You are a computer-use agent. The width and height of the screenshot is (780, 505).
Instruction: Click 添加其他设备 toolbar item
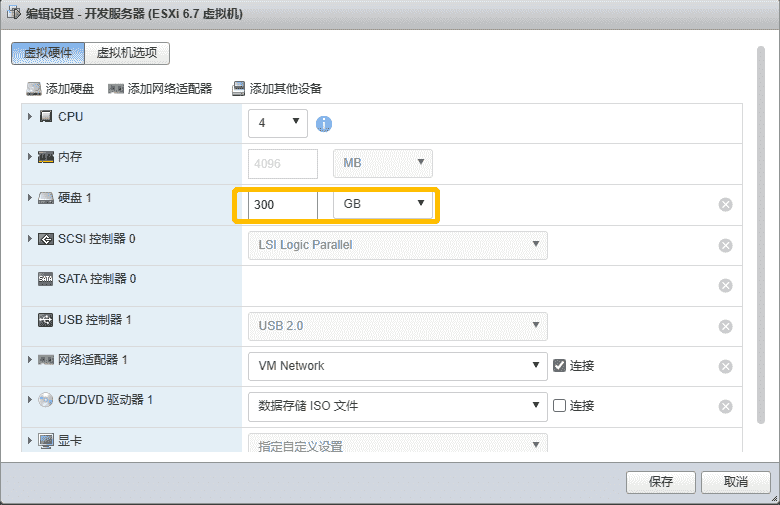coord(277,89)
